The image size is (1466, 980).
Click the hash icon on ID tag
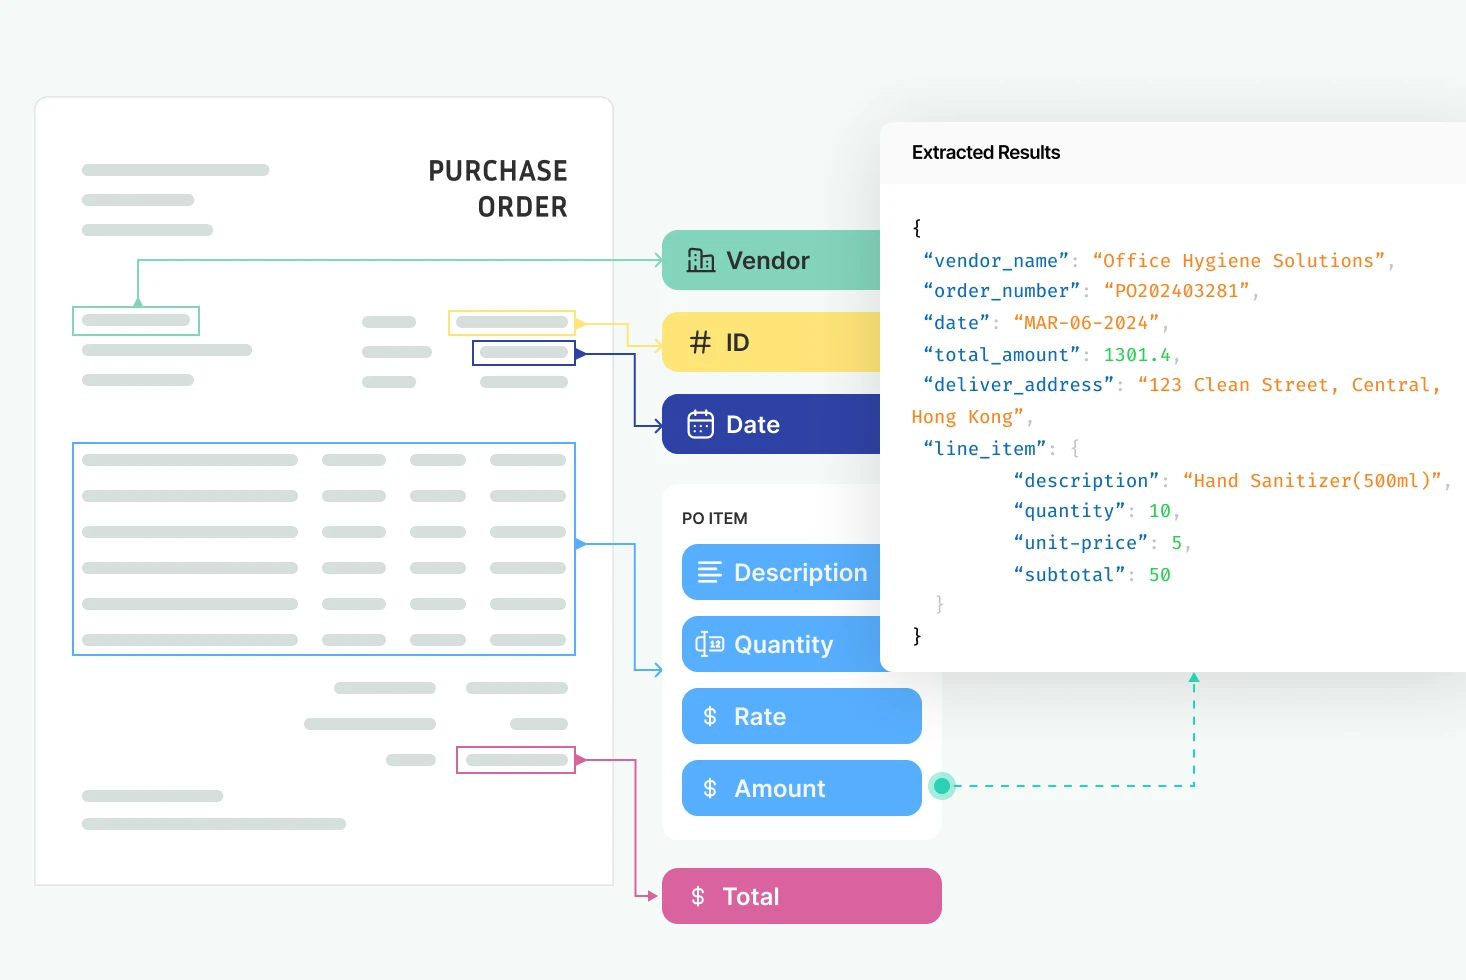coord(700,343)
